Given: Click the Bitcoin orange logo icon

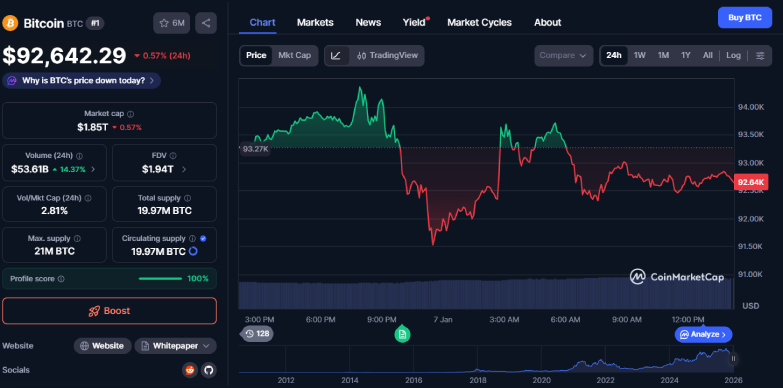Looking at the screenshot, I should pyautogui.click(x=10, y=23).
